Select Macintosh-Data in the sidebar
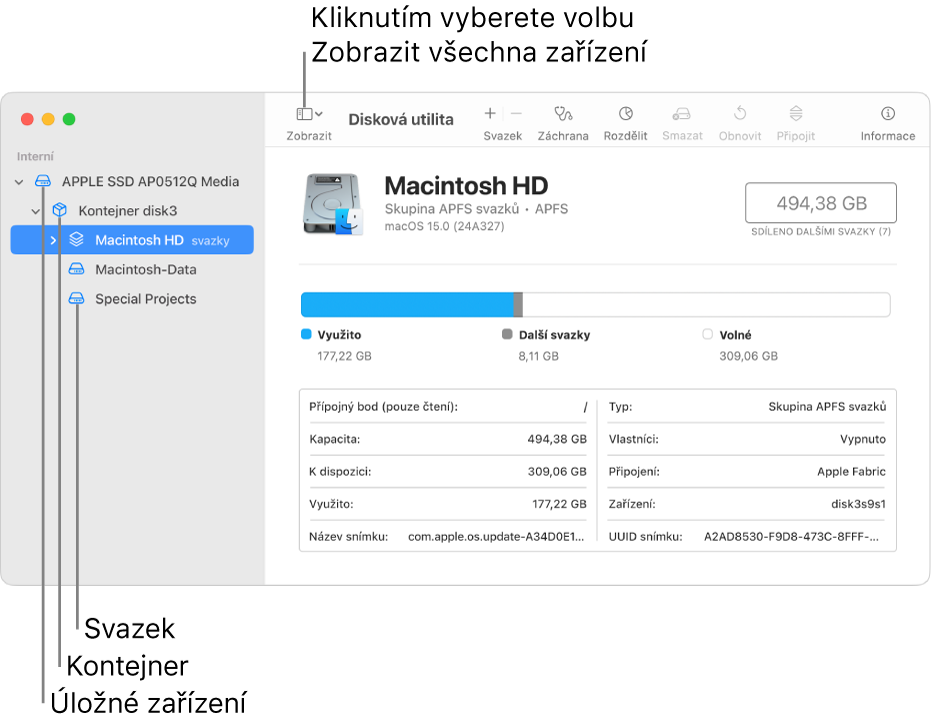Viewport: 931px width, 724px height. tap(145, 270)
